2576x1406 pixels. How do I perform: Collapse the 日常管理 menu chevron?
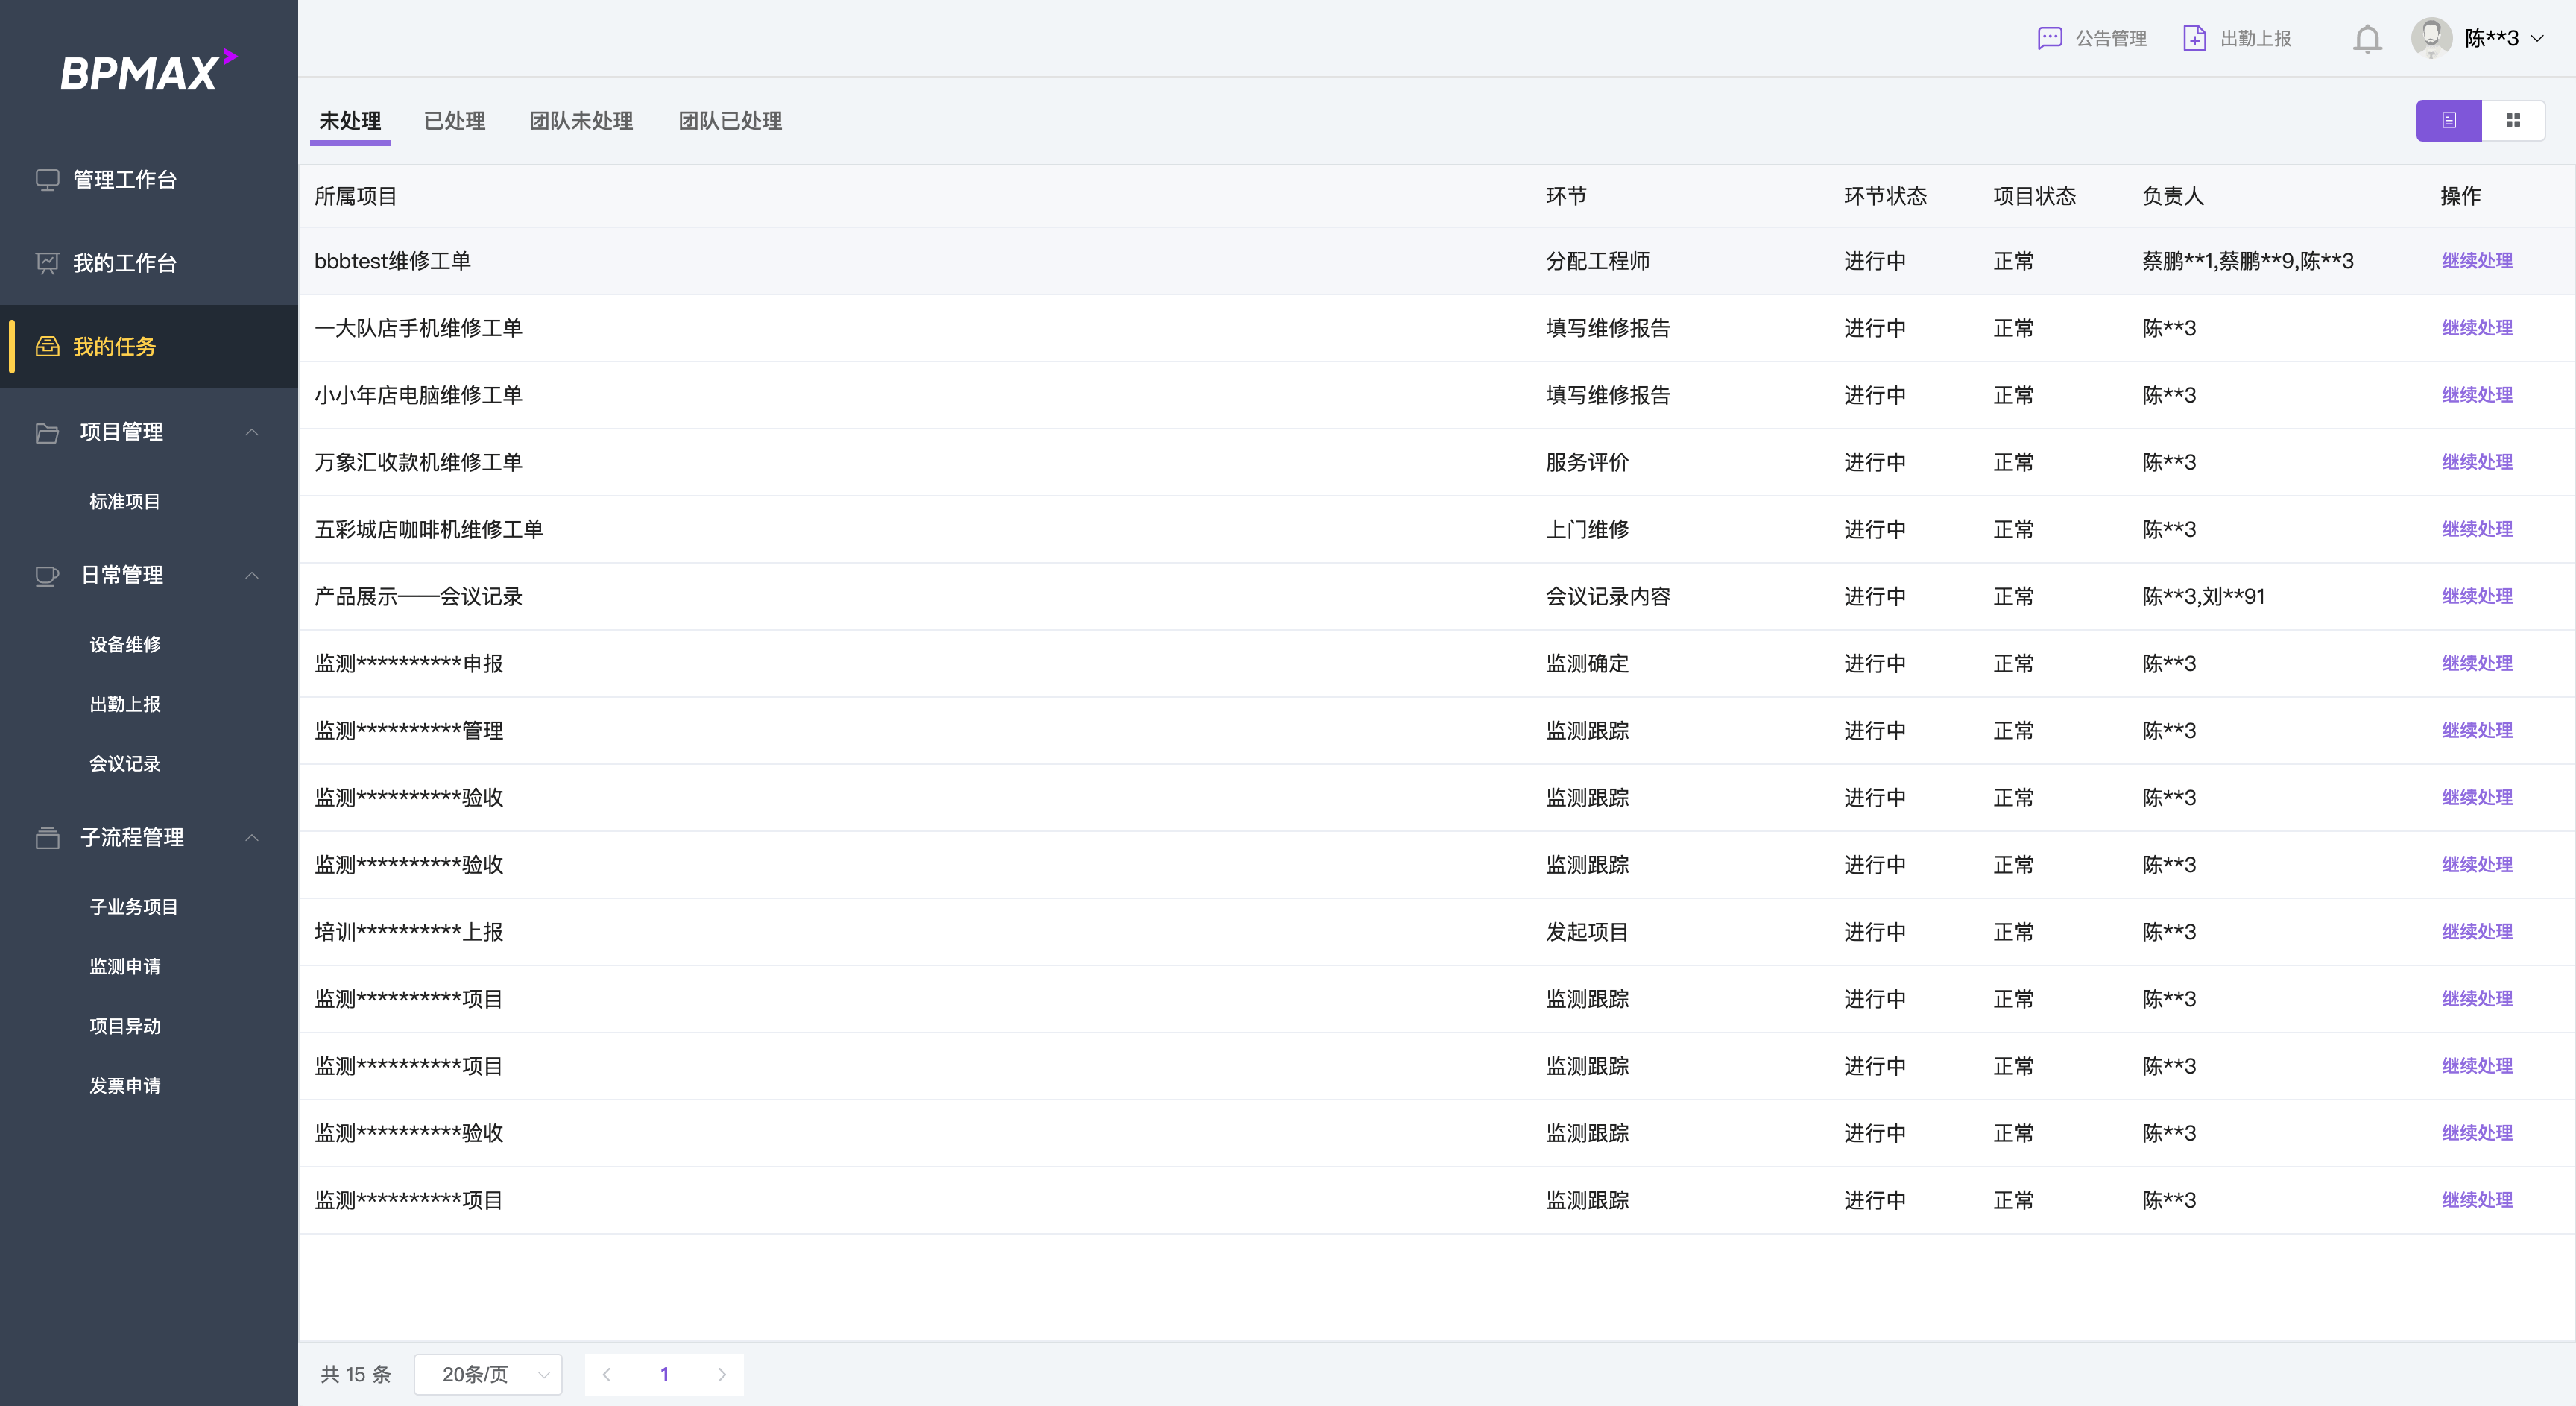tap(252, 575)
